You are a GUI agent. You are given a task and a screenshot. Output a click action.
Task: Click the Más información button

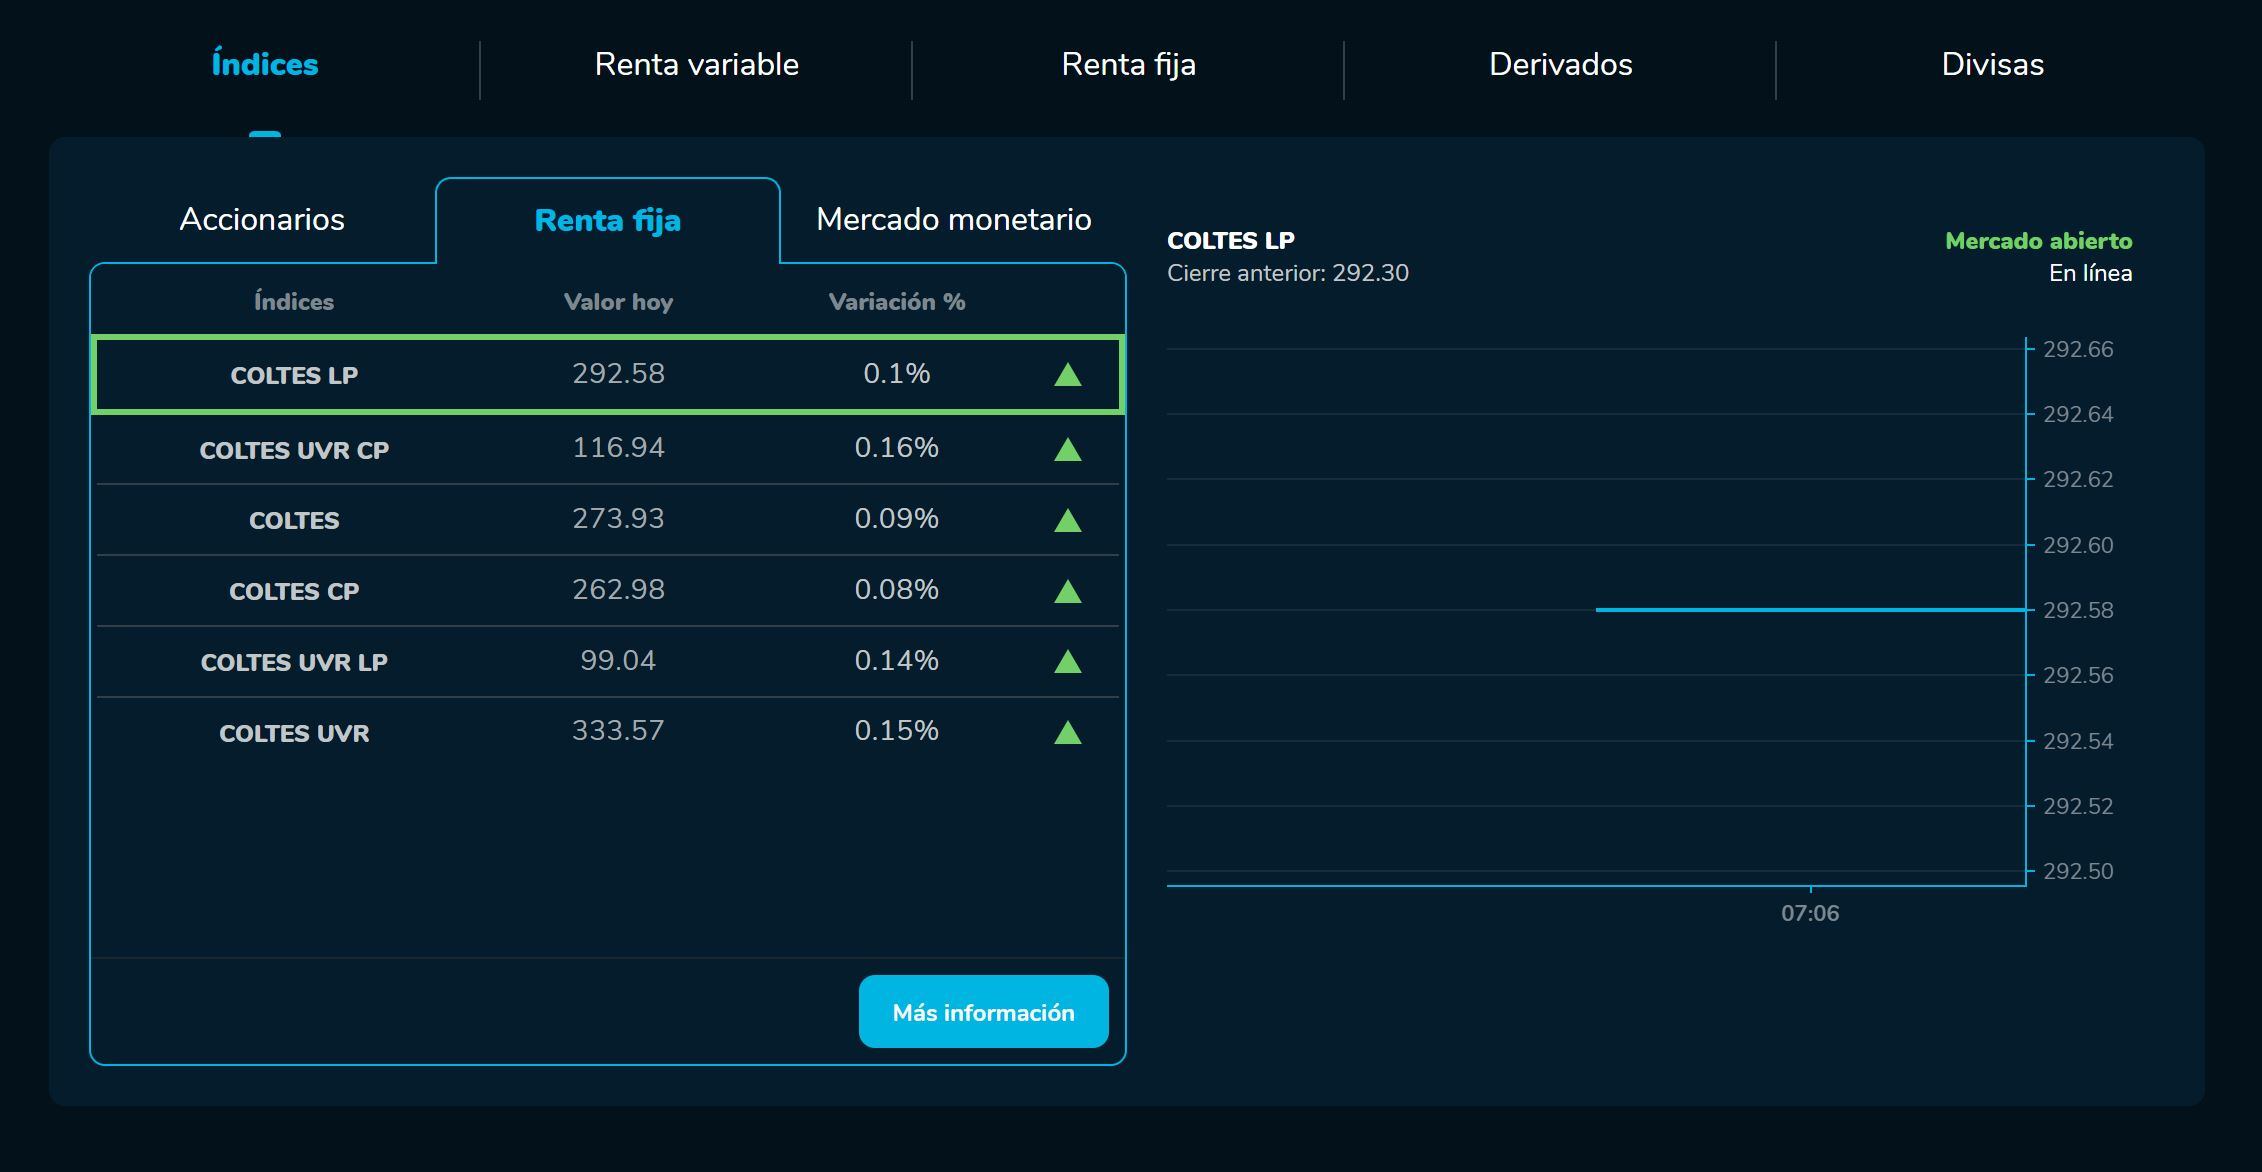coord(983,1011)
